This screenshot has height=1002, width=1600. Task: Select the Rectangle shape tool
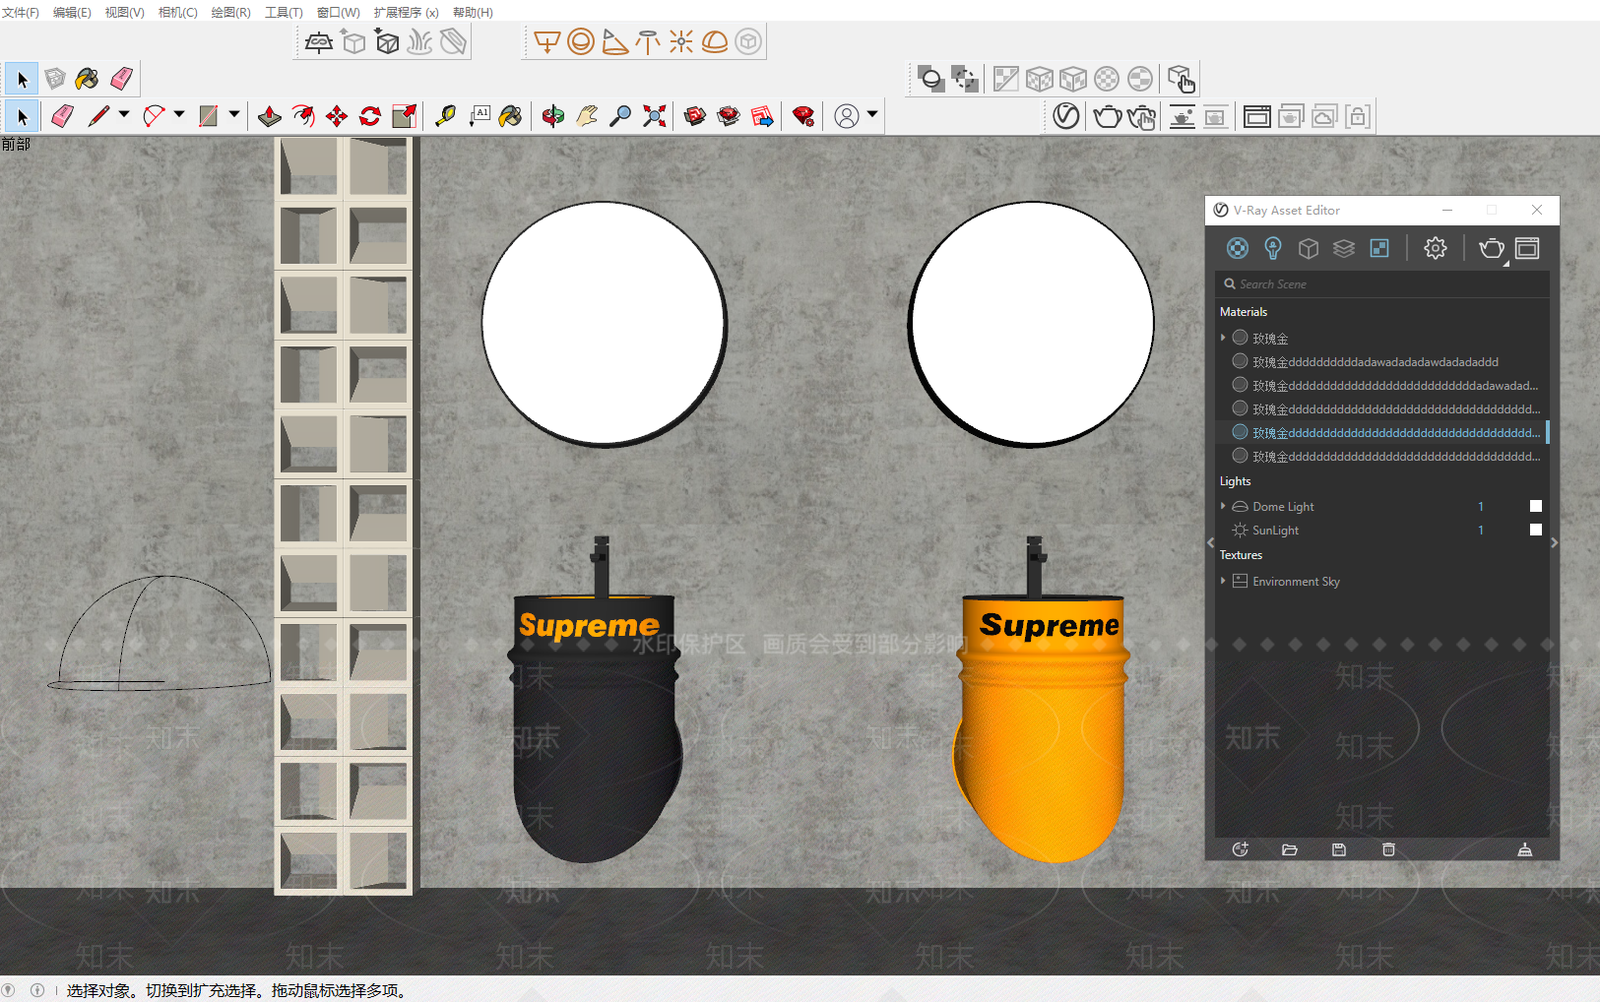(x=208, y=117)
